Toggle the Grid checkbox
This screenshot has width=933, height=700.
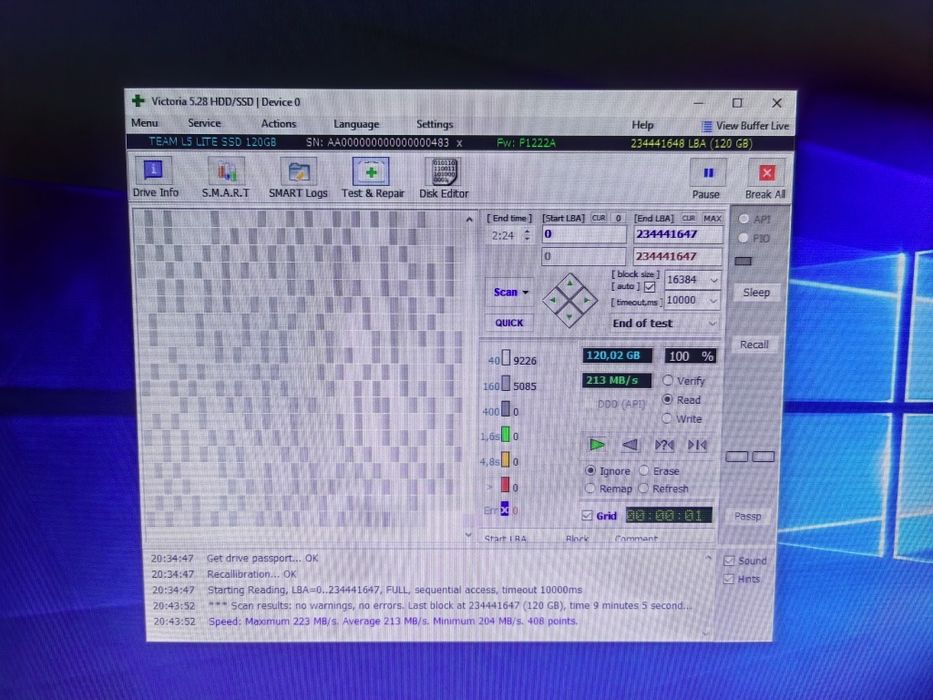[587, 515]
